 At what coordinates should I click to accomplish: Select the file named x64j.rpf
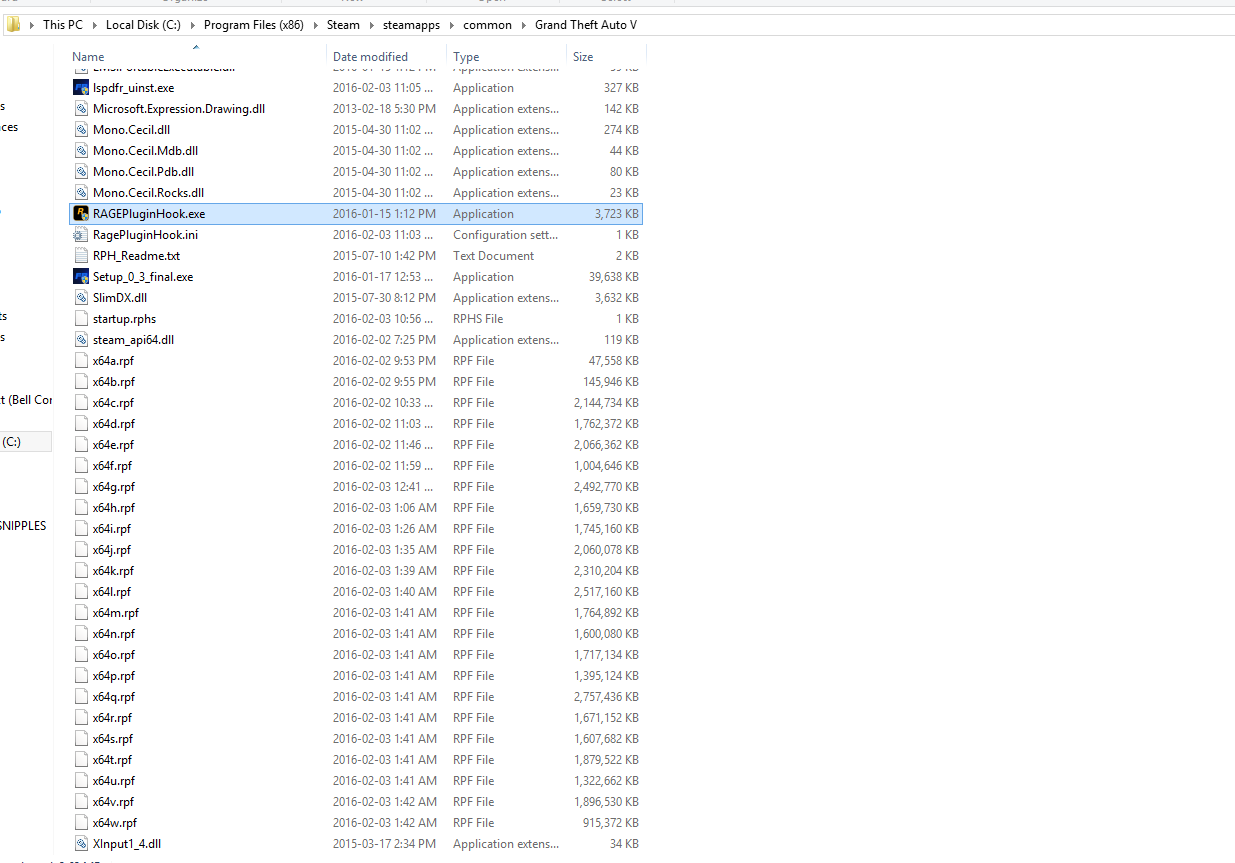click(112, 550)
